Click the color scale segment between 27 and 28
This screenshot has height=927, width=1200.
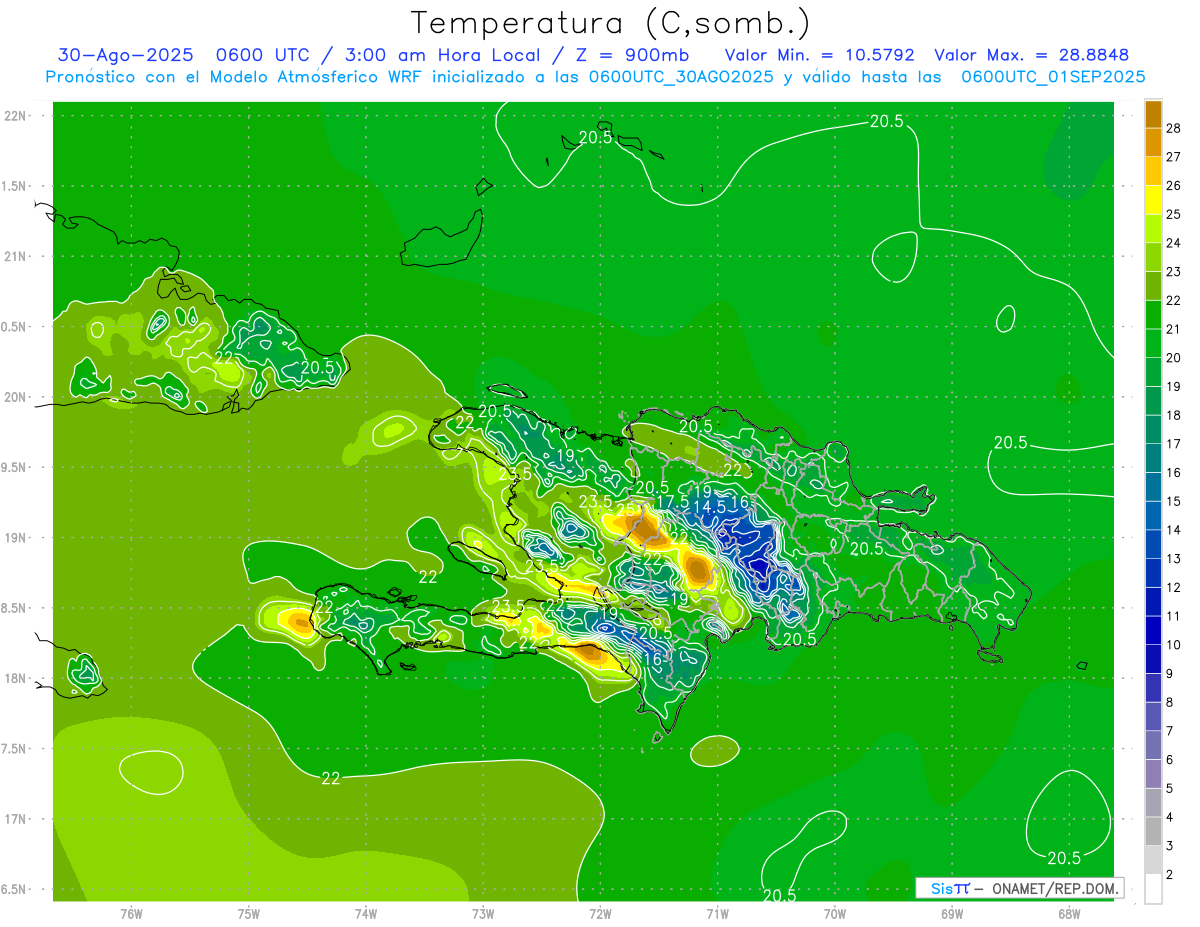[x=1153, y=143]
